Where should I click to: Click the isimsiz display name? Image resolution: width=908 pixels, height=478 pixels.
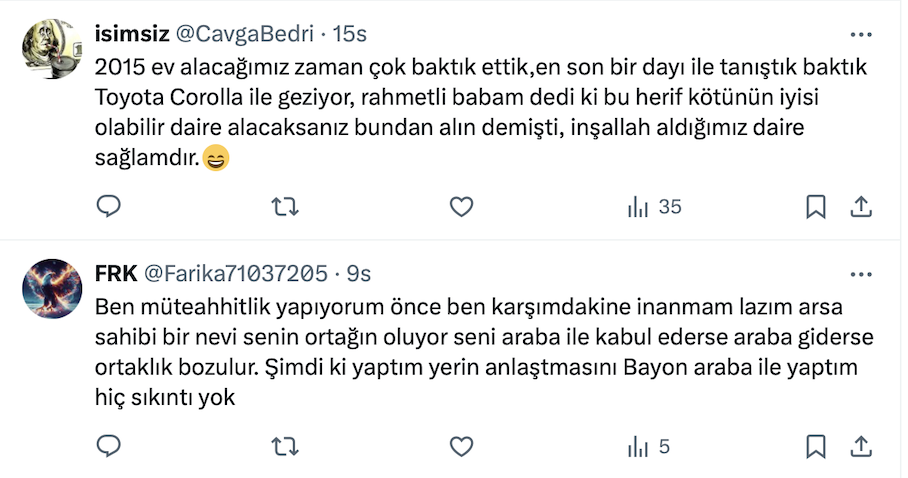click(131, 34)
